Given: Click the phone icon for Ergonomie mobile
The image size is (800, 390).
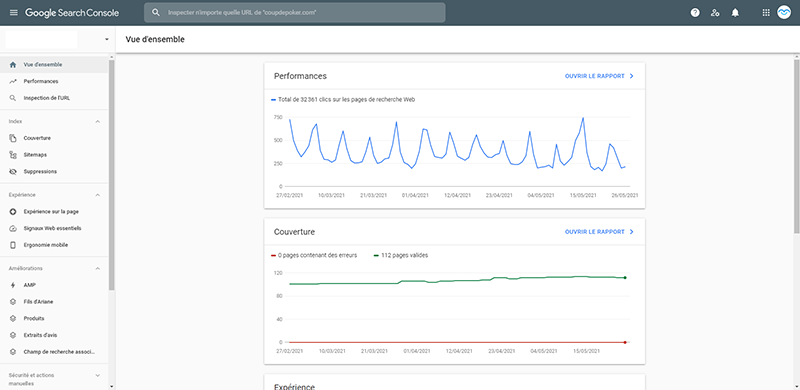Looking at the screenshot, I should (13, 245).
